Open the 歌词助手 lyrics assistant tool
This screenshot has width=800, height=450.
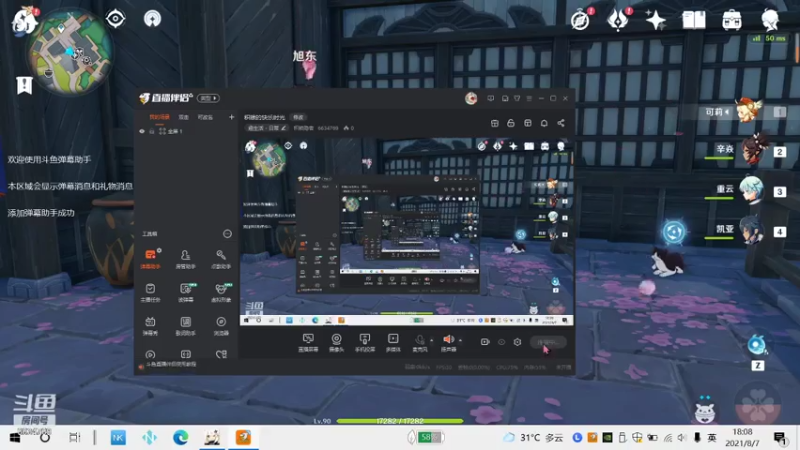point(185,326)
